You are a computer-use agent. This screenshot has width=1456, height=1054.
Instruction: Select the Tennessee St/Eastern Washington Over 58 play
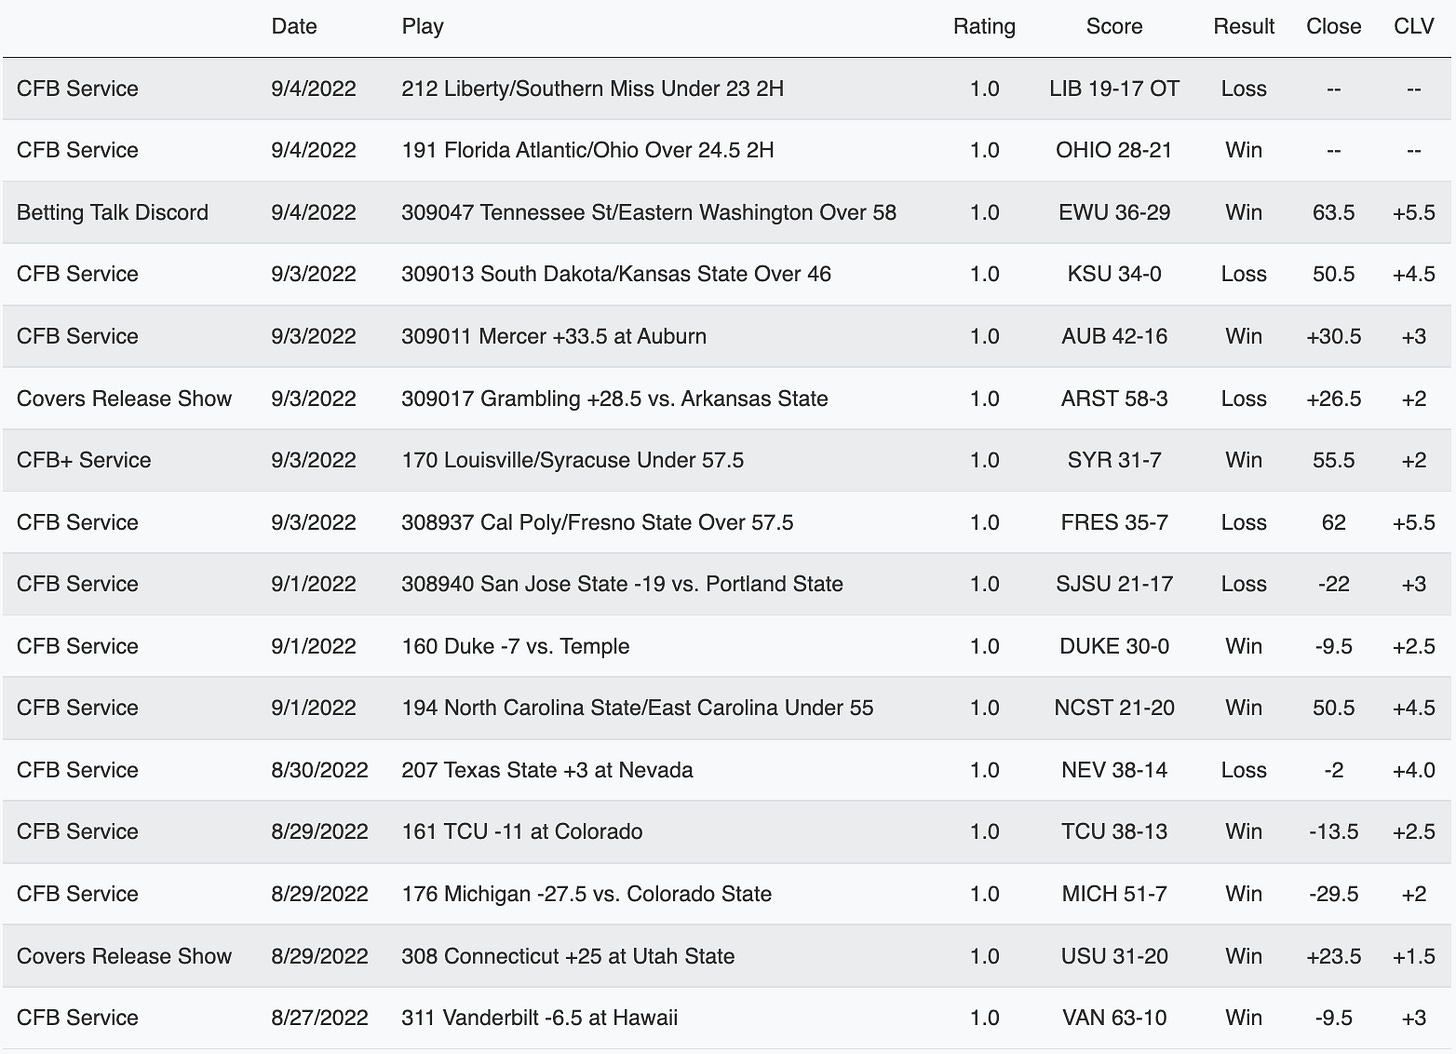(649, 213)
